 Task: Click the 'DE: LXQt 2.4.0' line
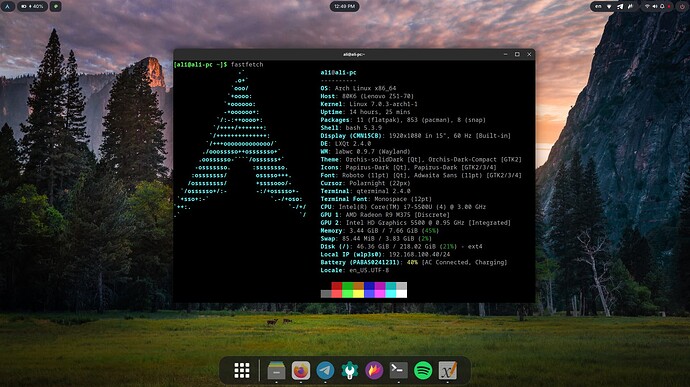point(345,144)
